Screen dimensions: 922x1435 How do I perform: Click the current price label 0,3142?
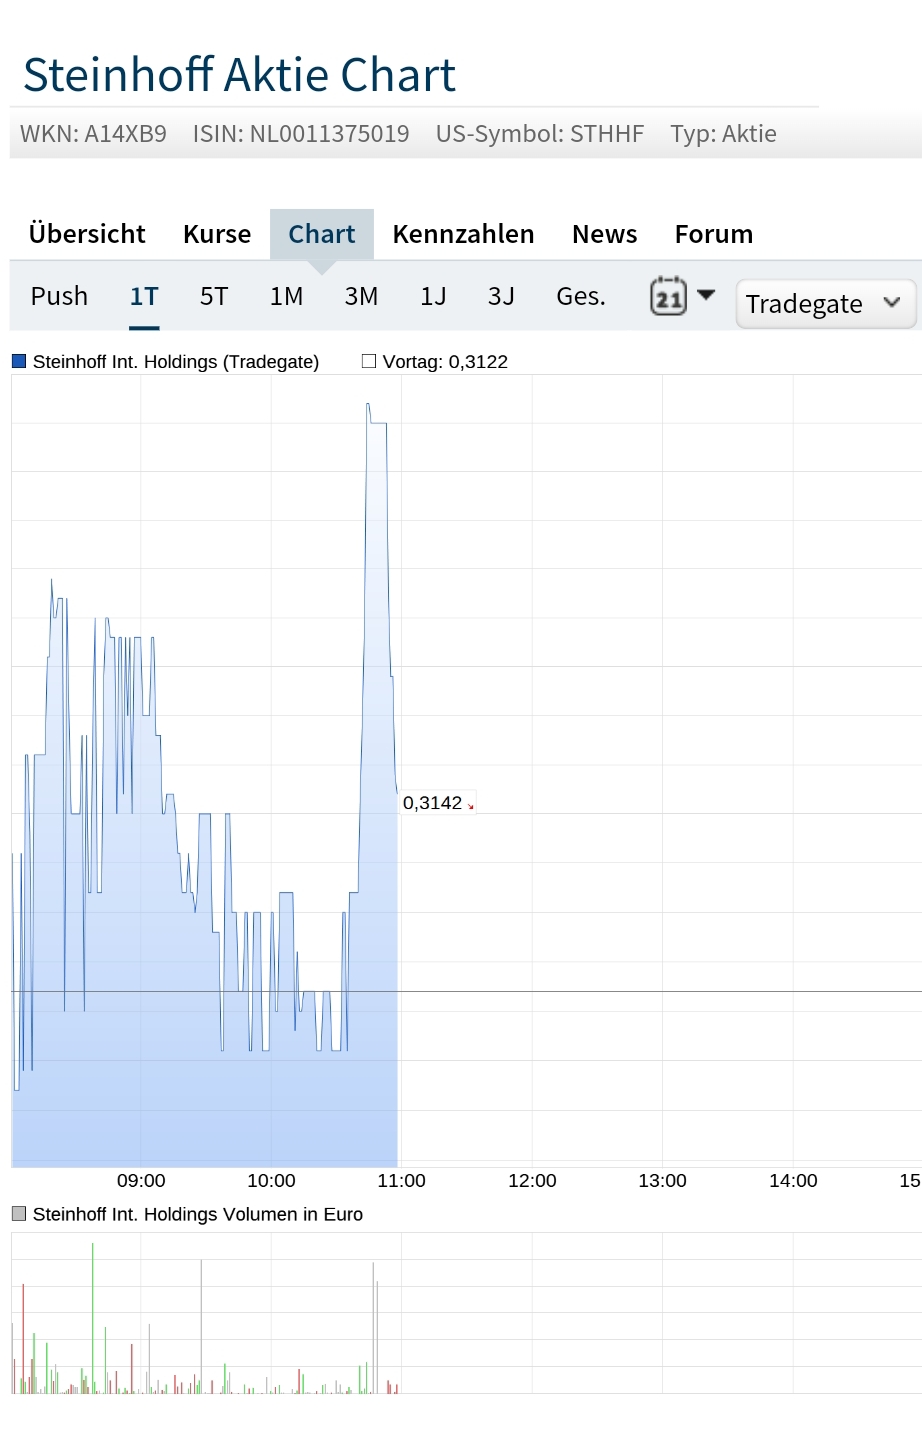[434, 802]
